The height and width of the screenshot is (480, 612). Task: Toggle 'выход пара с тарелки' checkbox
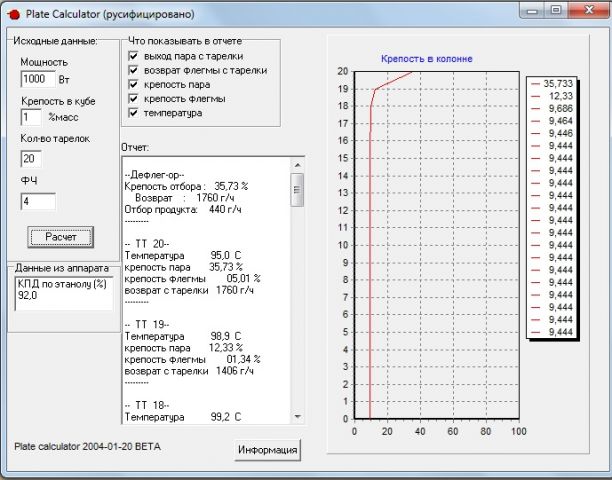point(133,57)
